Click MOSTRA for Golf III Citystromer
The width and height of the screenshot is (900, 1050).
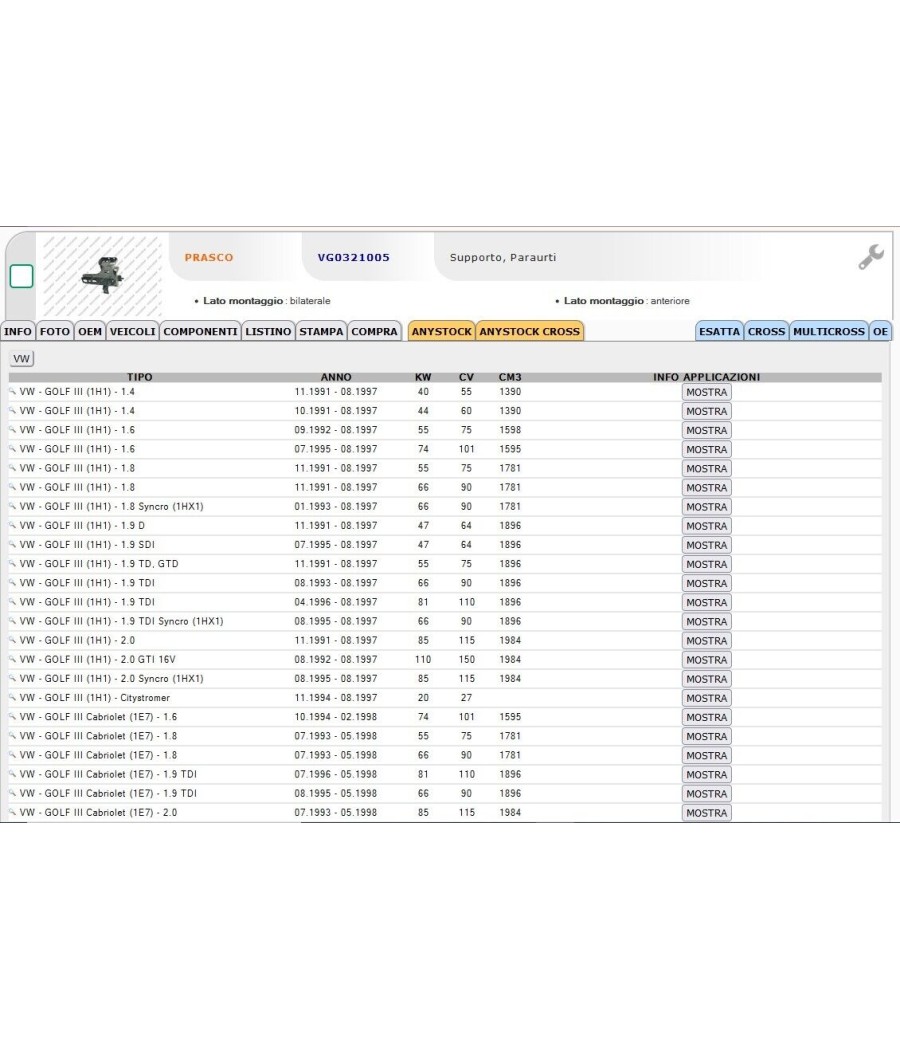706,698
